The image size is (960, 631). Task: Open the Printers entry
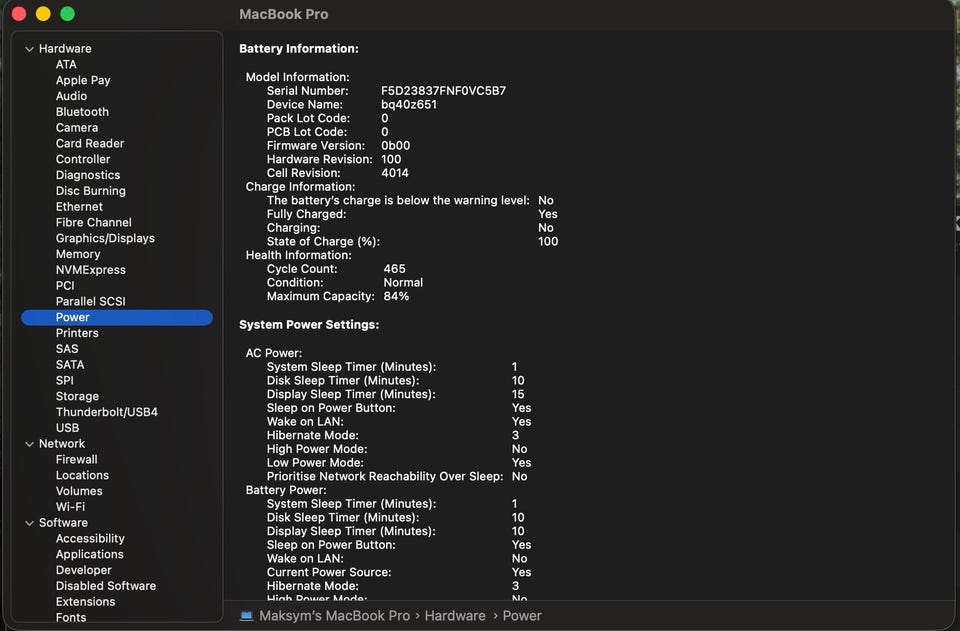(77, 334)
